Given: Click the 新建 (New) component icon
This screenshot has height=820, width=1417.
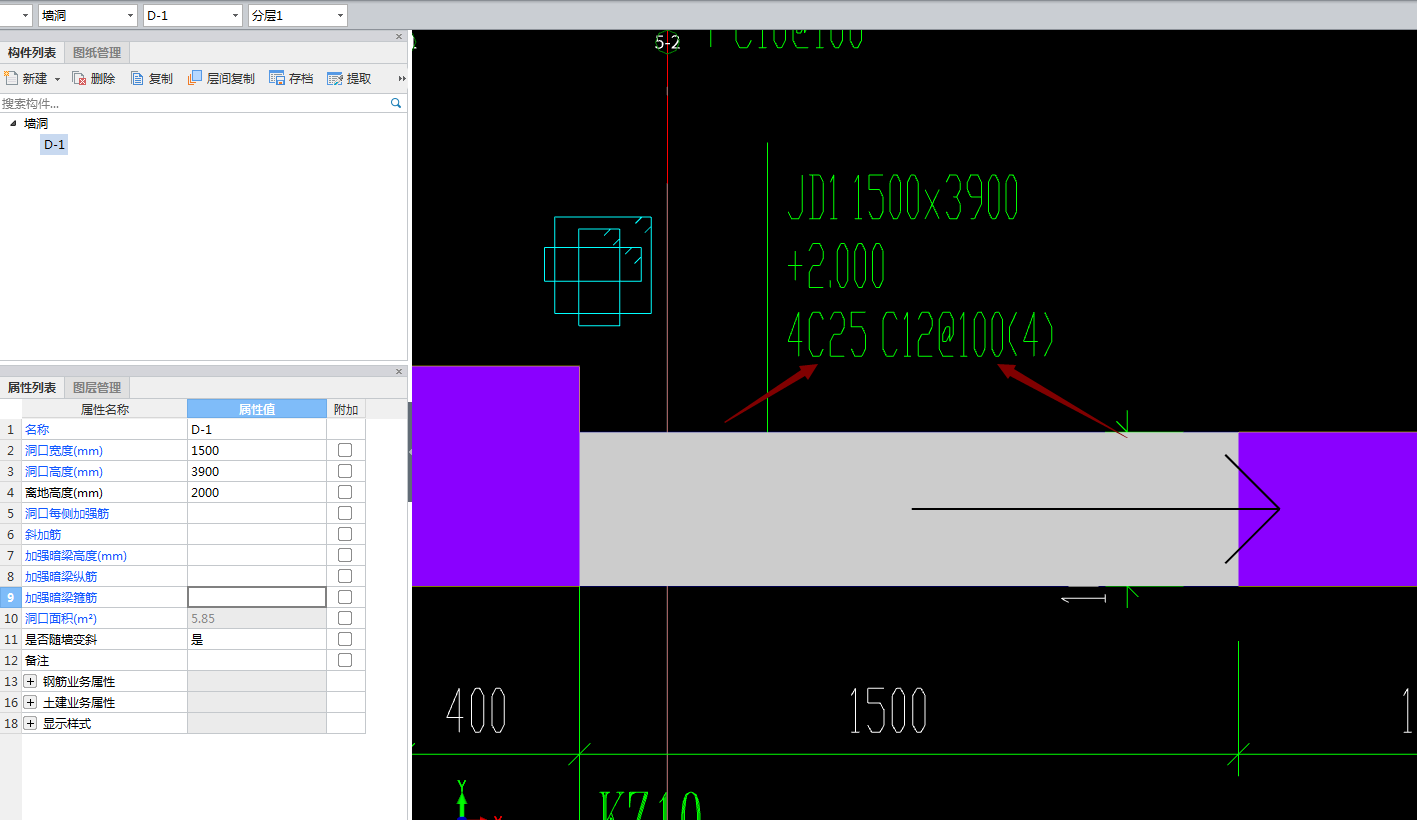Looking at the screenshot, I should coord(12,78).
